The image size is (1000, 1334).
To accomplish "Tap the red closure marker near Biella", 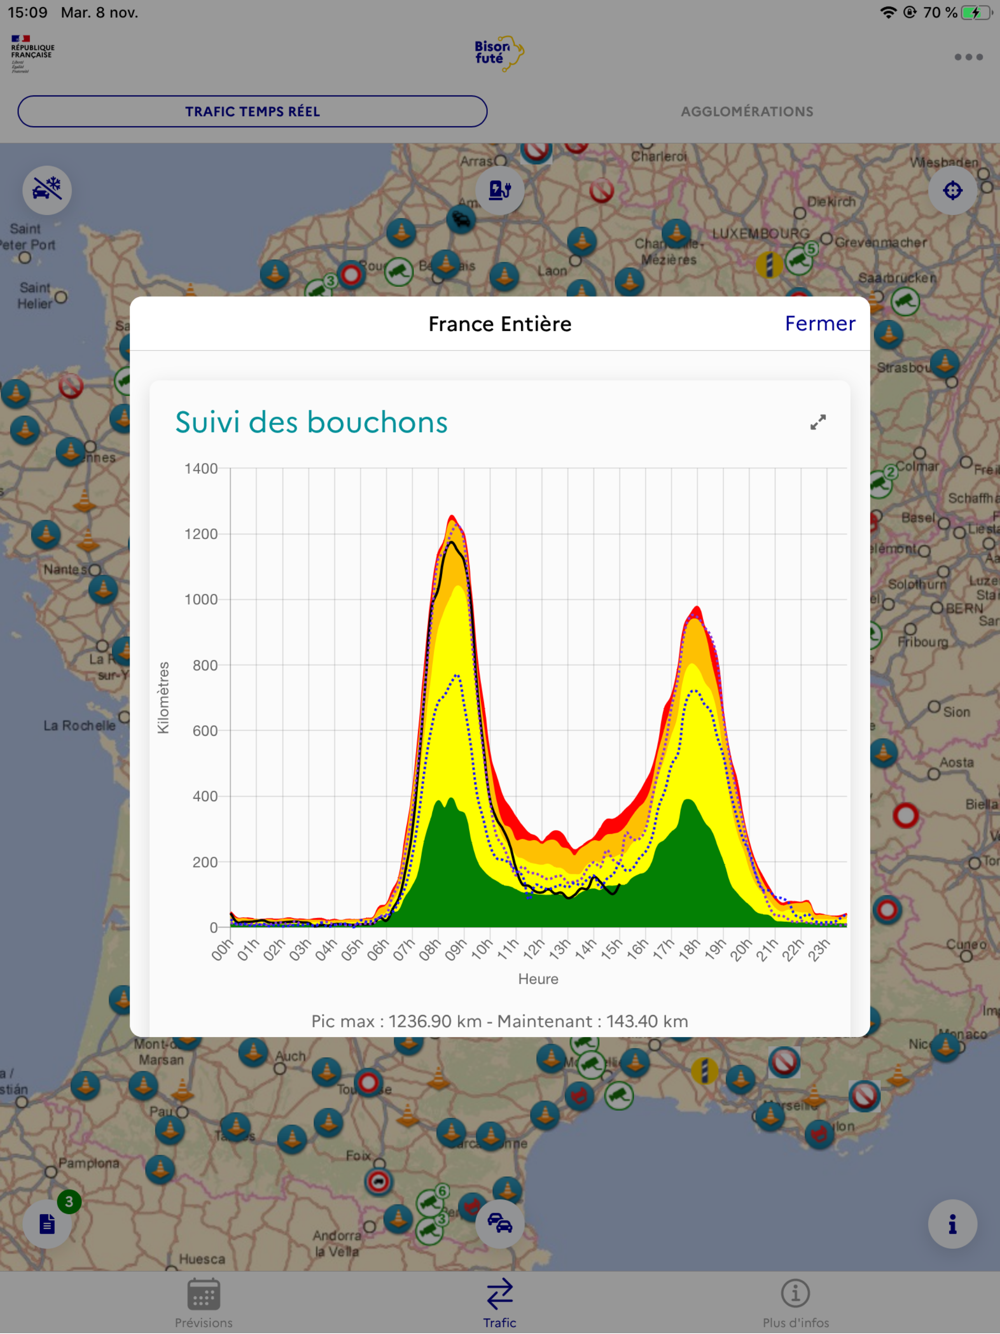I will 905,815.
